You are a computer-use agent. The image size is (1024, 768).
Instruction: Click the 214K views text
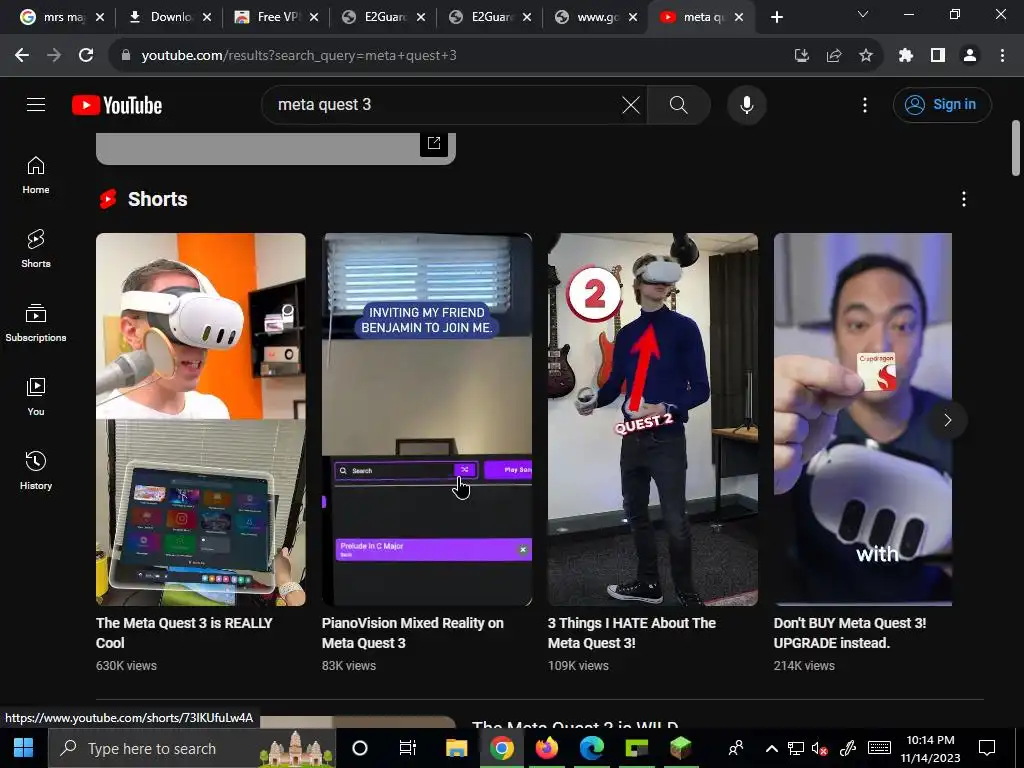tap(804, 665)
